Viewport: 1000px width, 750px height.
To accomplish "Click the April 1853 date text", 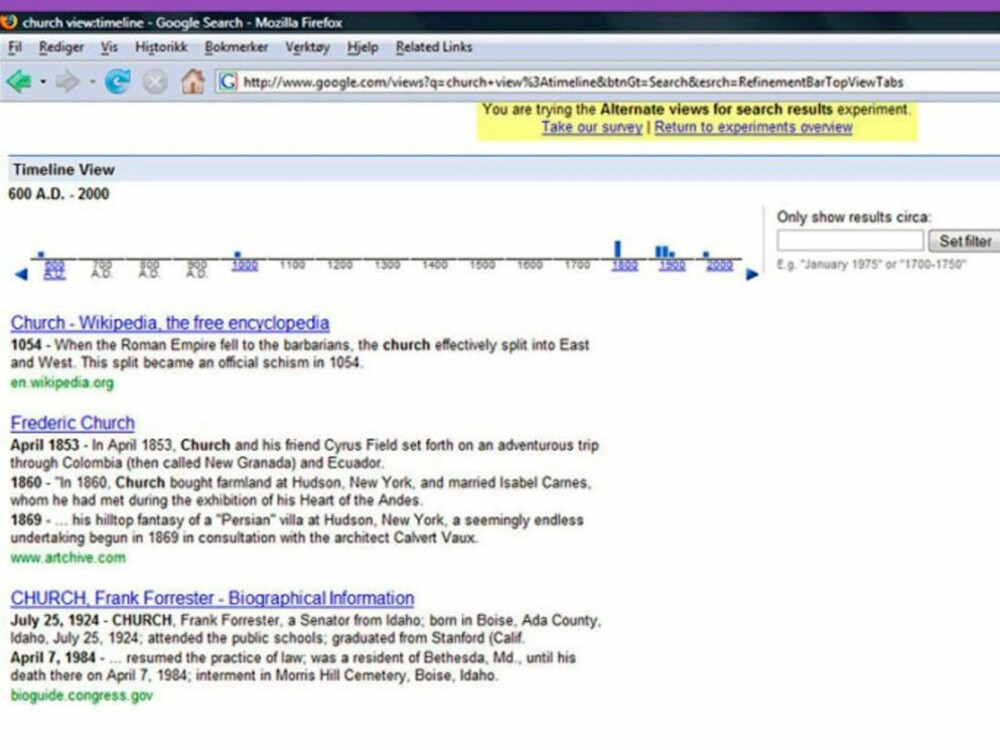I will point(45,445).
